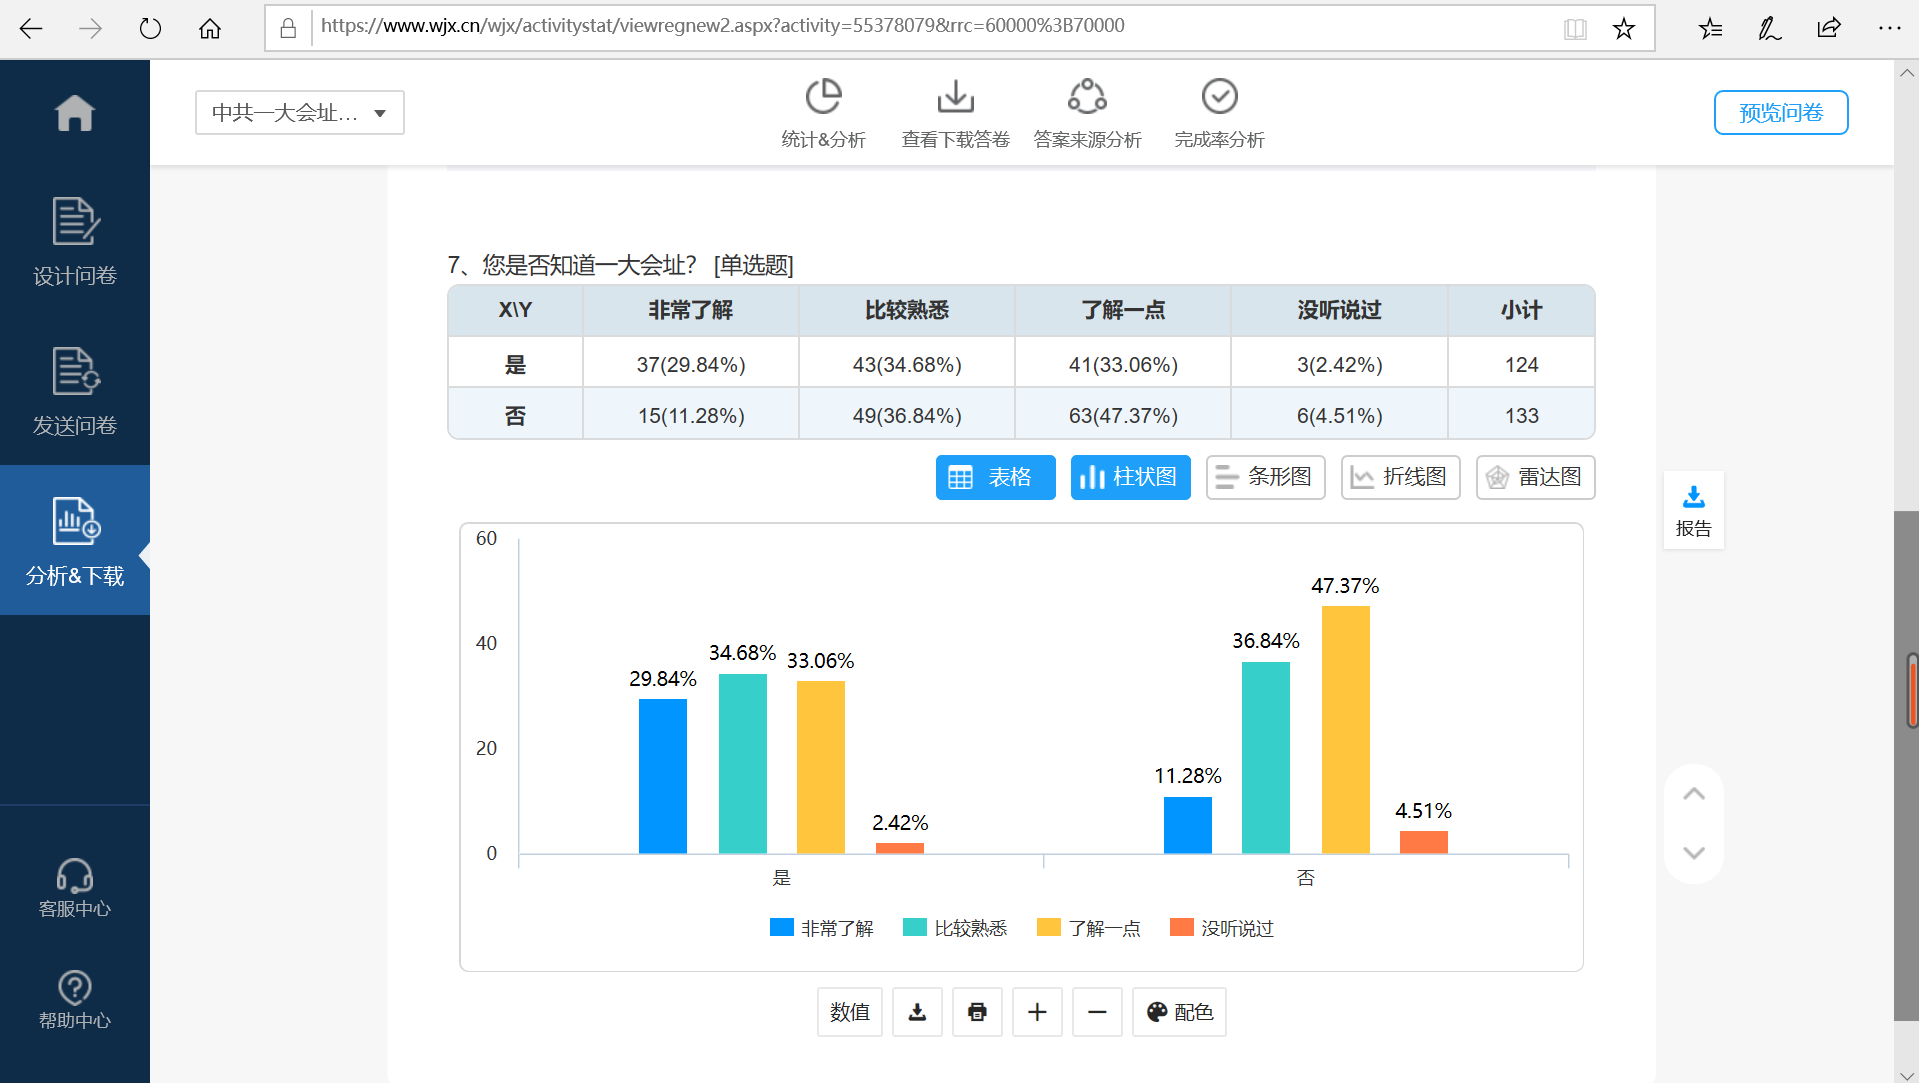The width and height of the screenshot is (1919, 1083).
Task: Click the downward chevron navigation arrow
Action: tap(1693, 853)
